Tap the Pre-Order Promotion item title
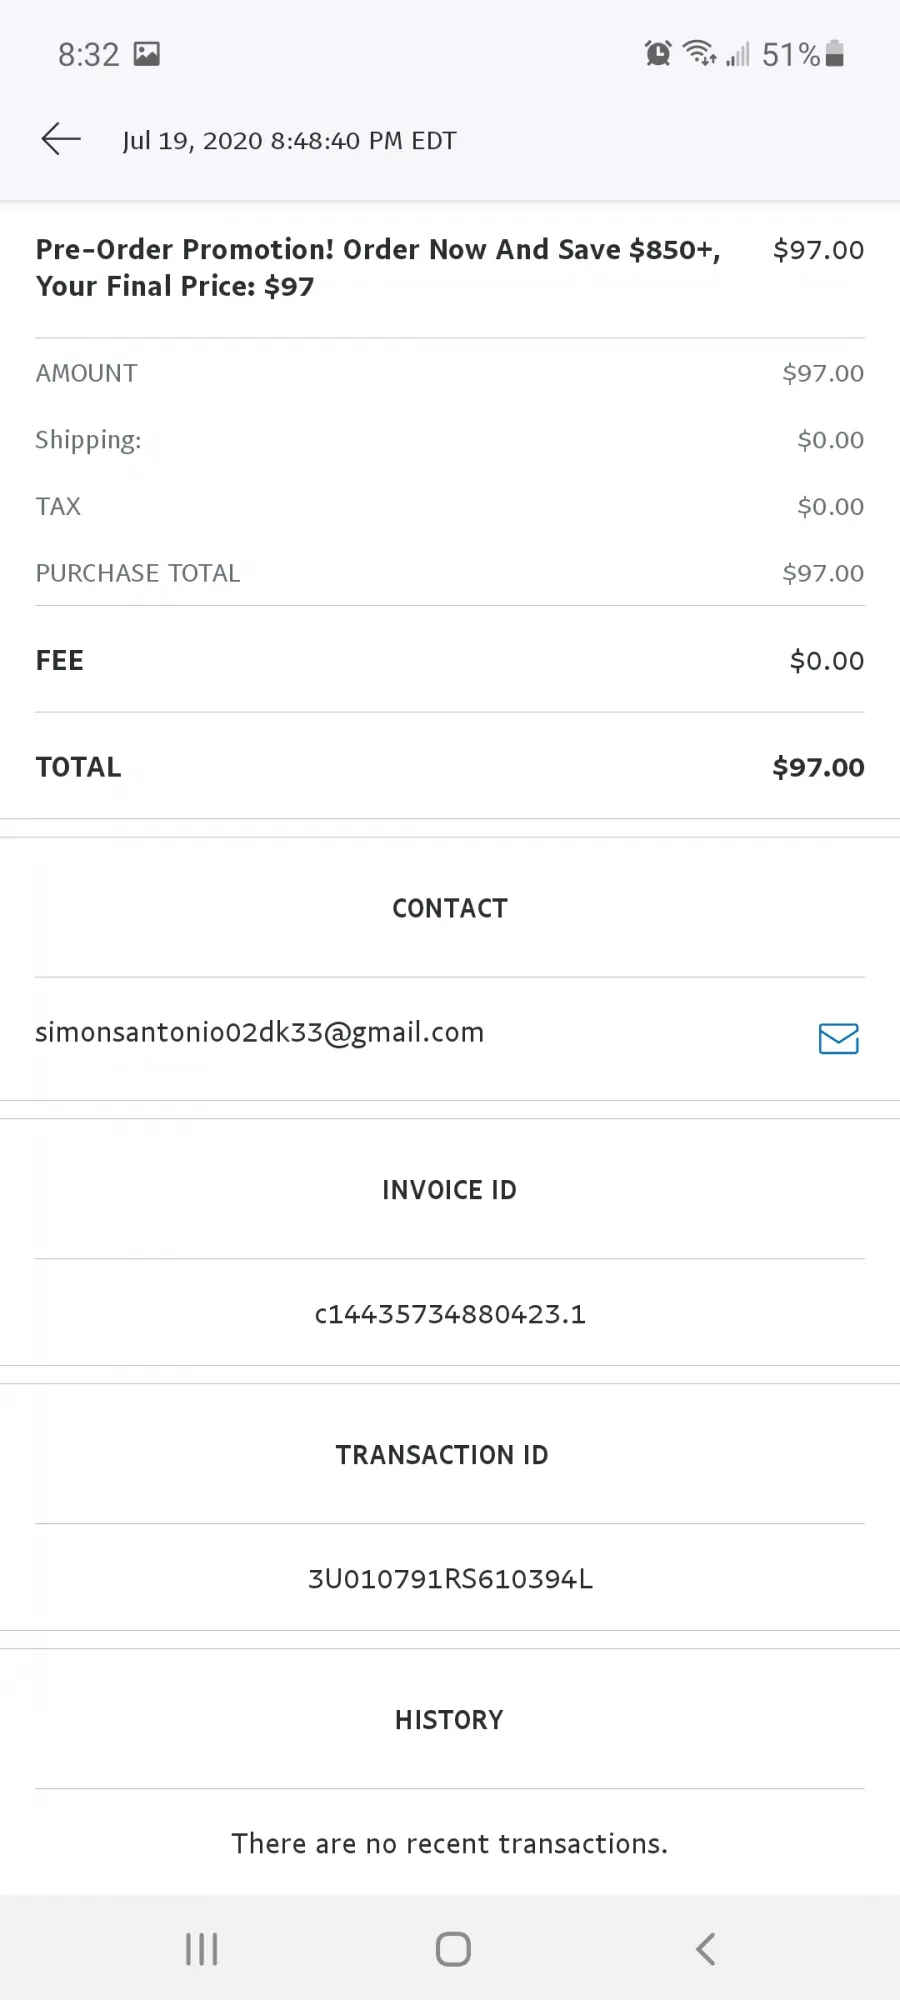900x2000 pixels. (x=378, y=268)
